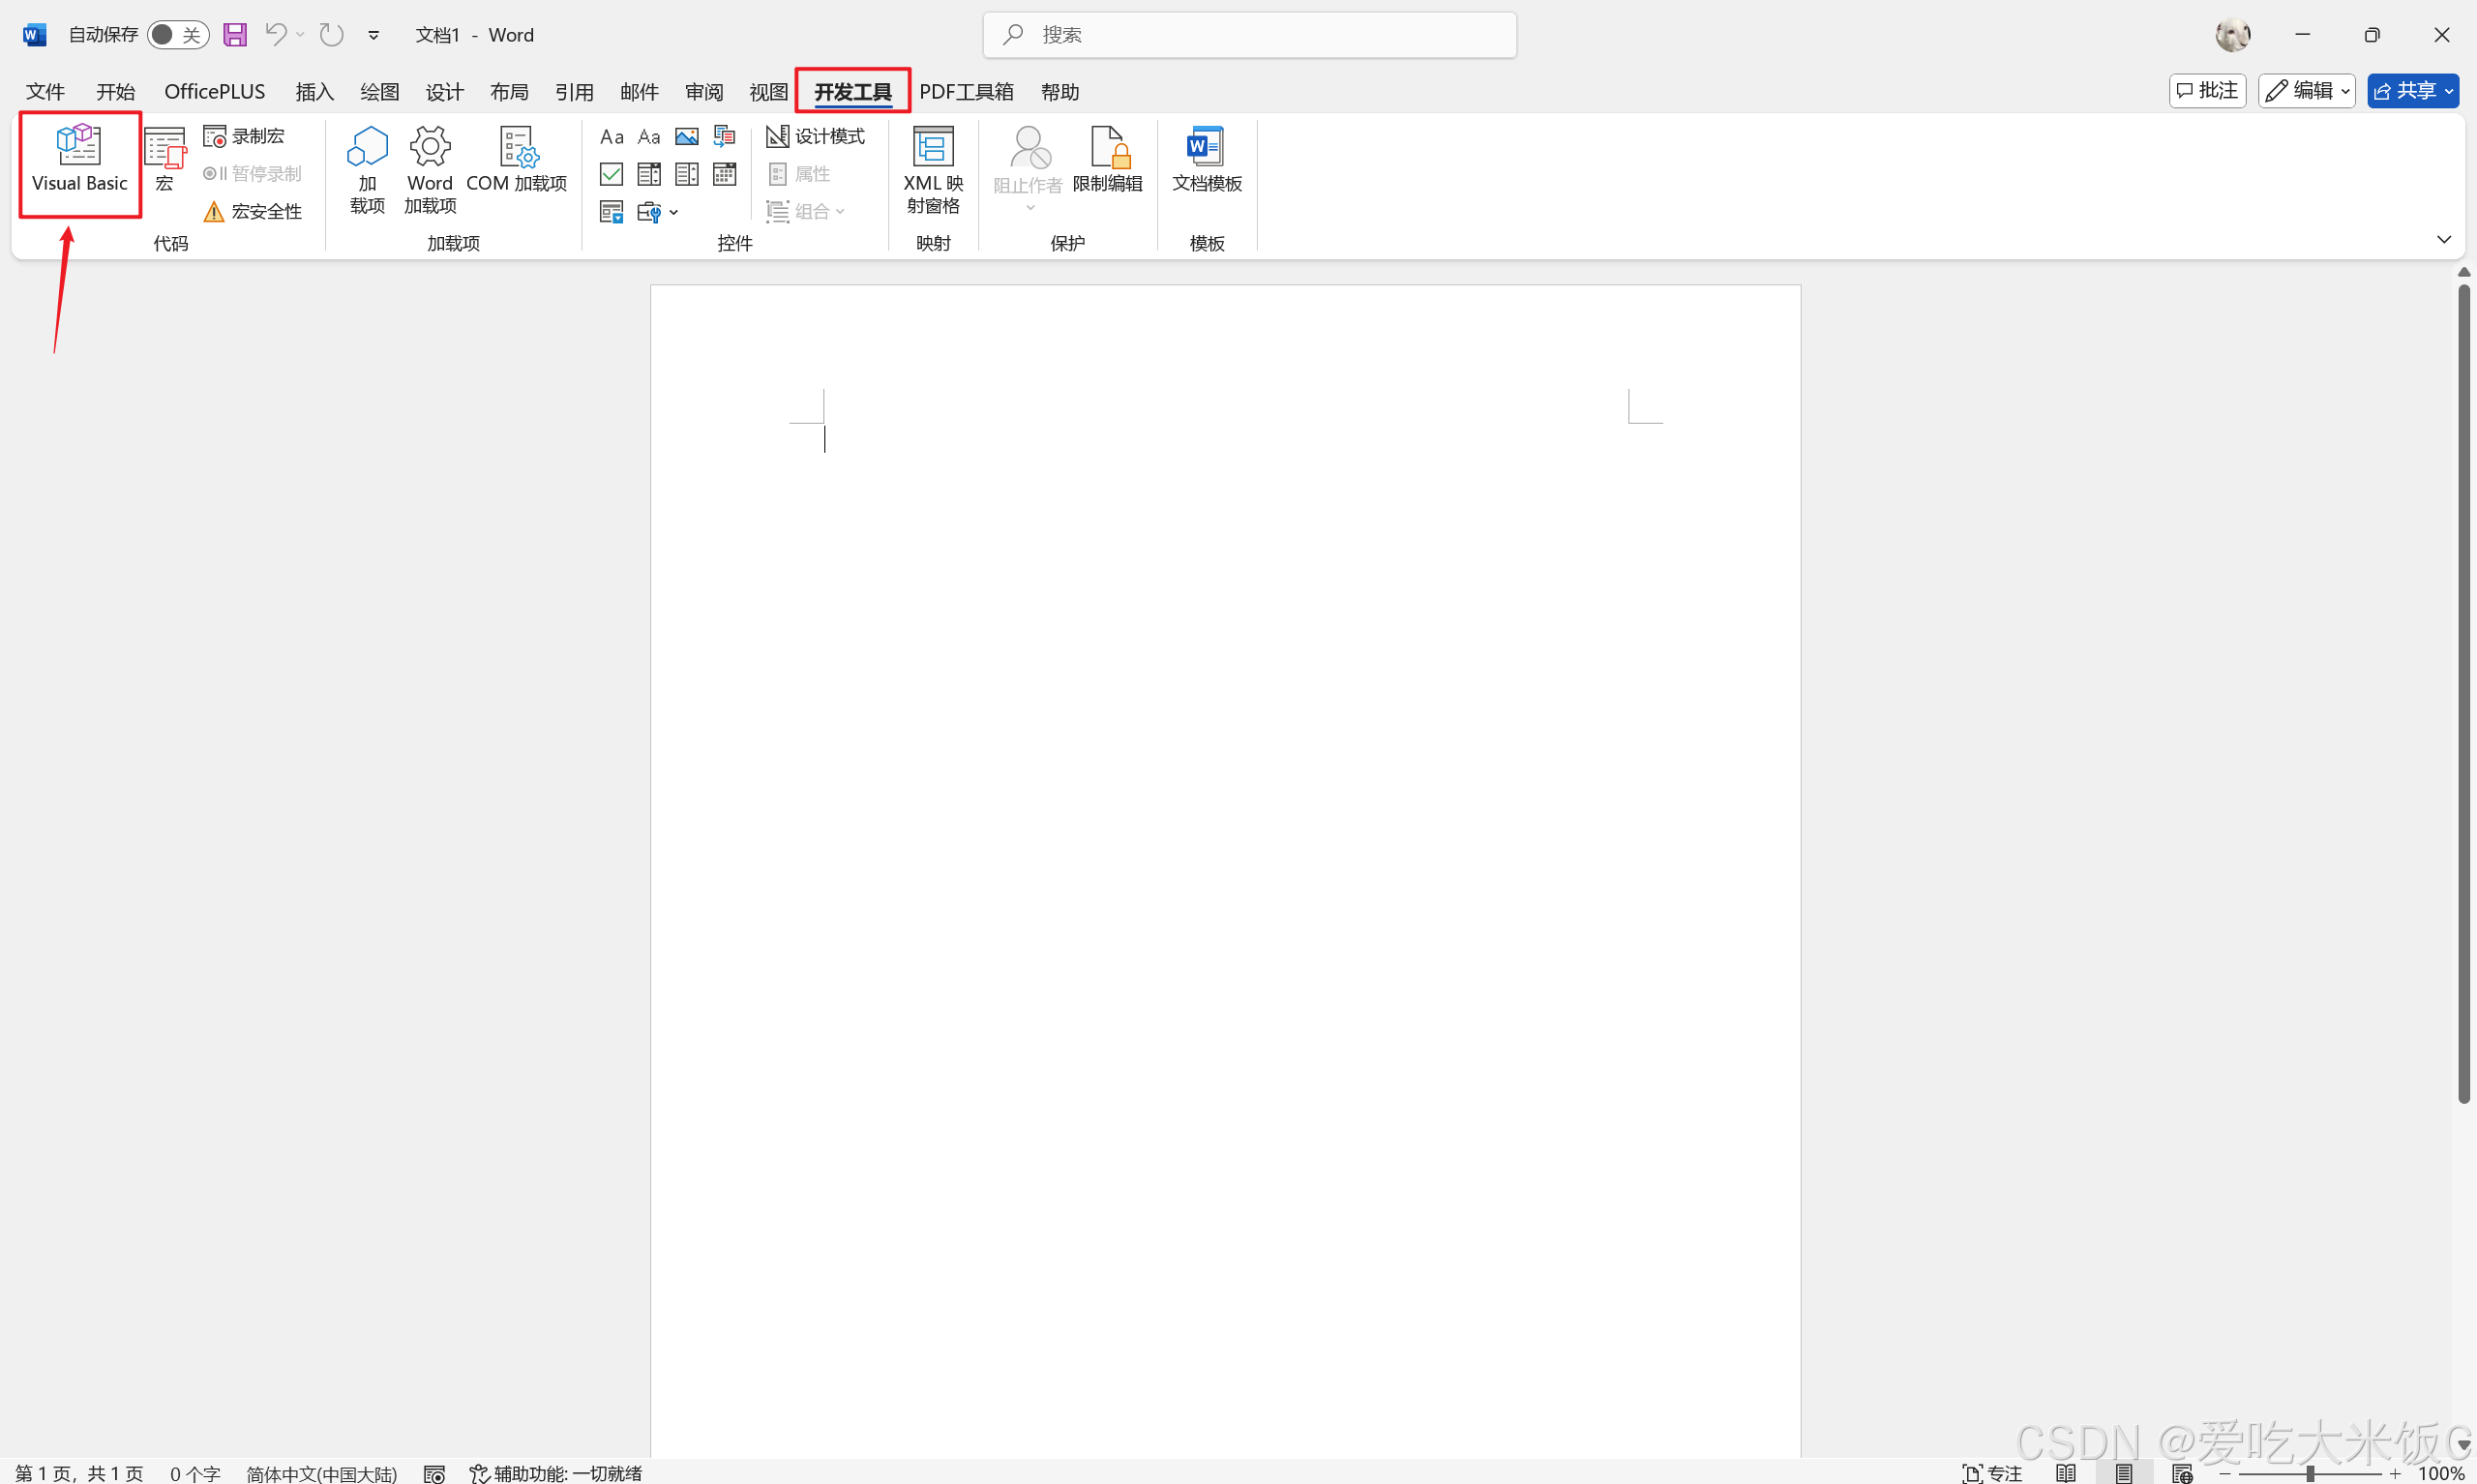Open Macro Security (宏安全性) settings
2477x1484 pixels.
tap(254, 211)
